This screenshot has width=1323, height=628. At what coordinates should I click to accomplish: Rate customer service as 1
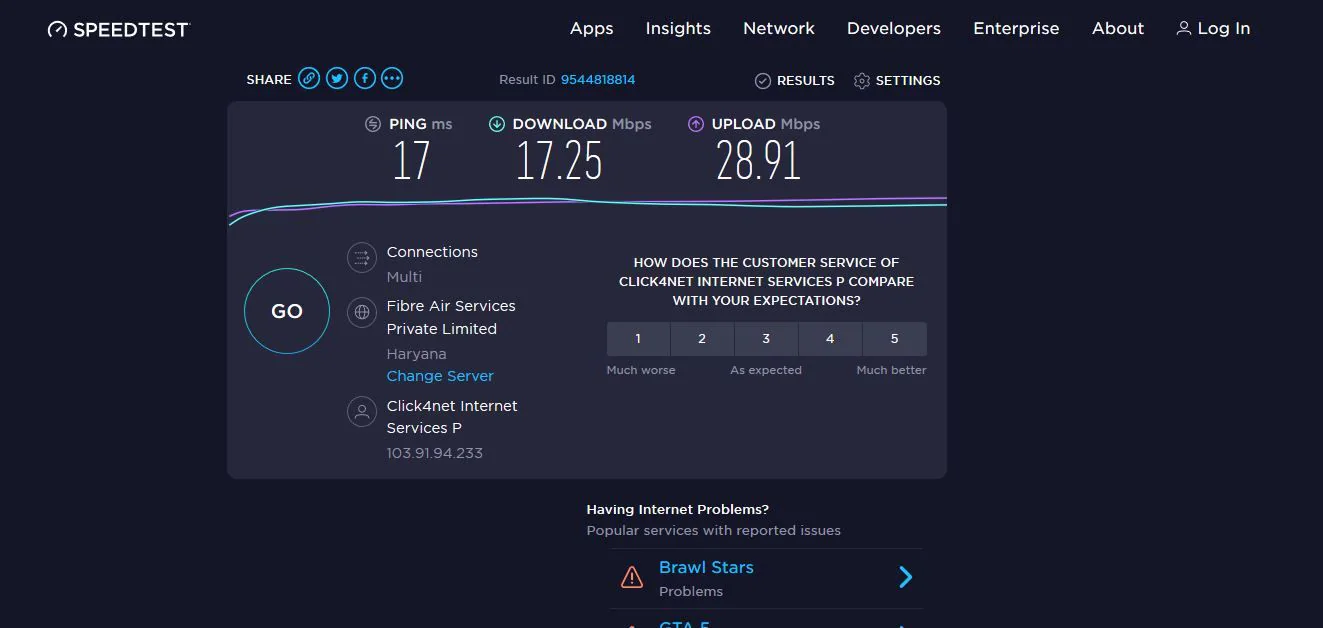(638, 339)
